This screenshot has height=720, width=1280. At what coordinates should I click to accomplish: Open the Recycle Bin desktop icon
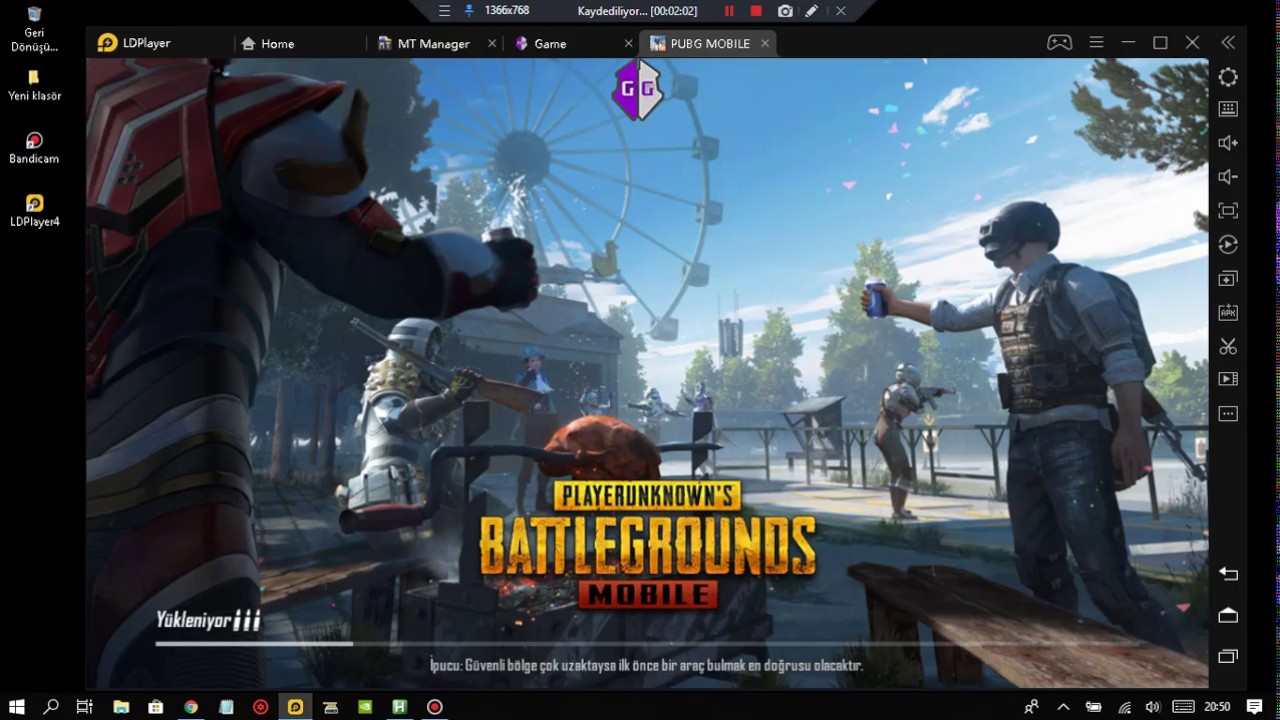point(34,28)
